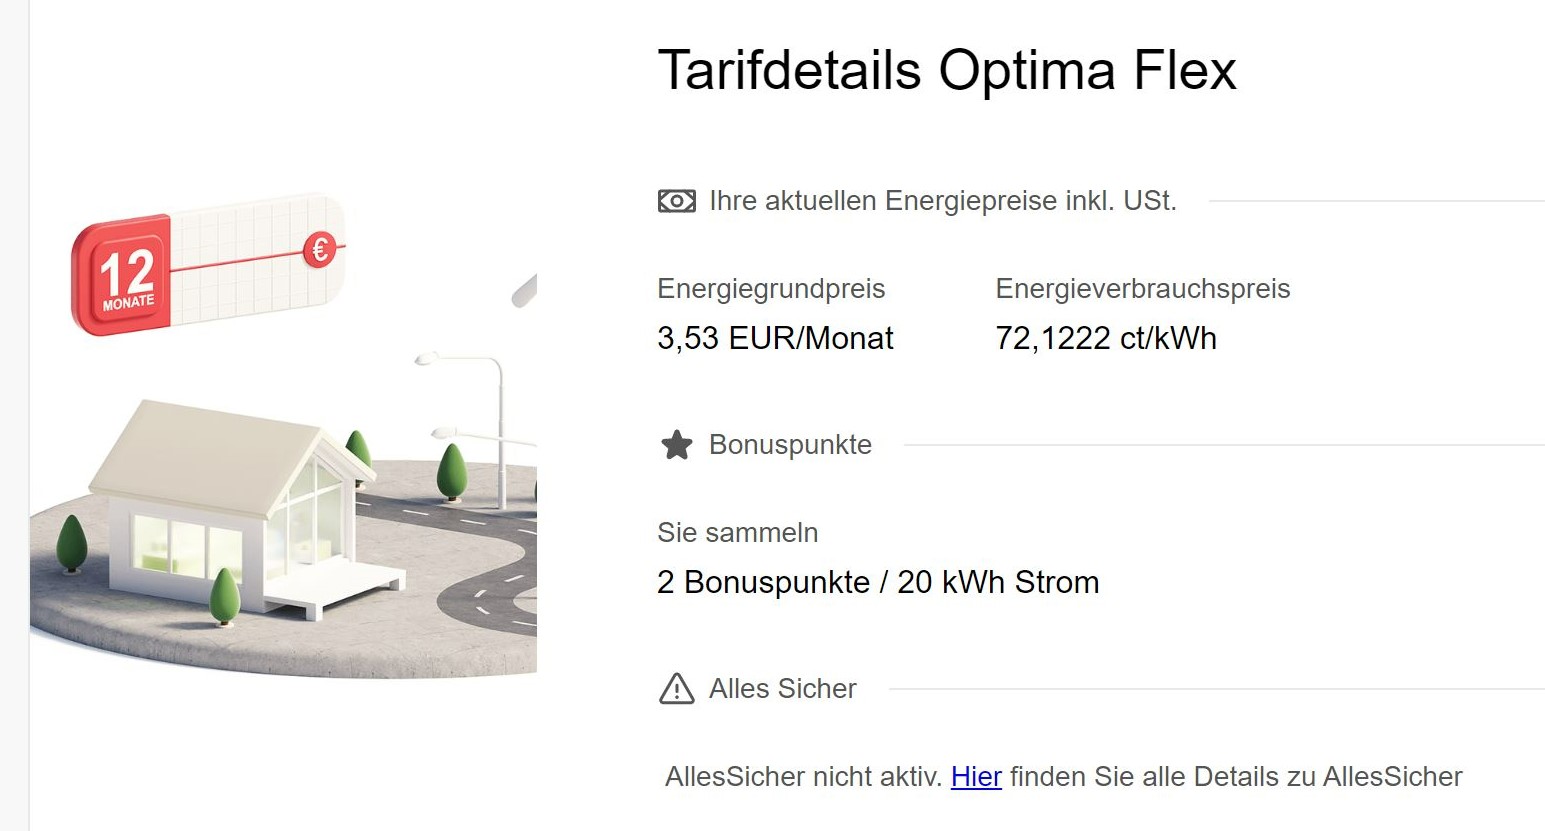The image size is (1545, 831).
Task: Open the Hier link for AllesSicher details
Action: coord(976,777)
